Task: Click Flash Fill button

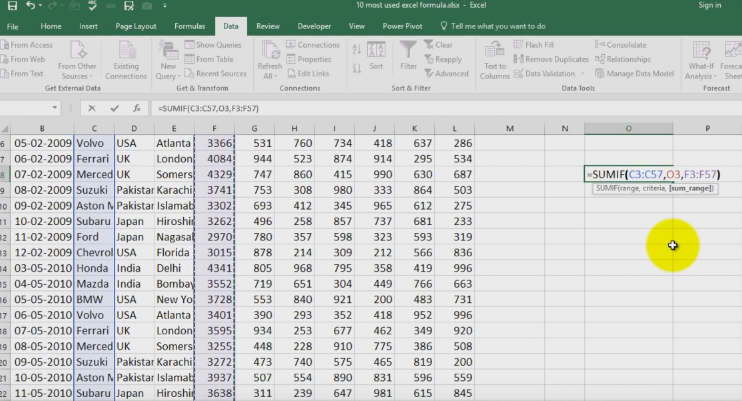Action: (534, 45)
